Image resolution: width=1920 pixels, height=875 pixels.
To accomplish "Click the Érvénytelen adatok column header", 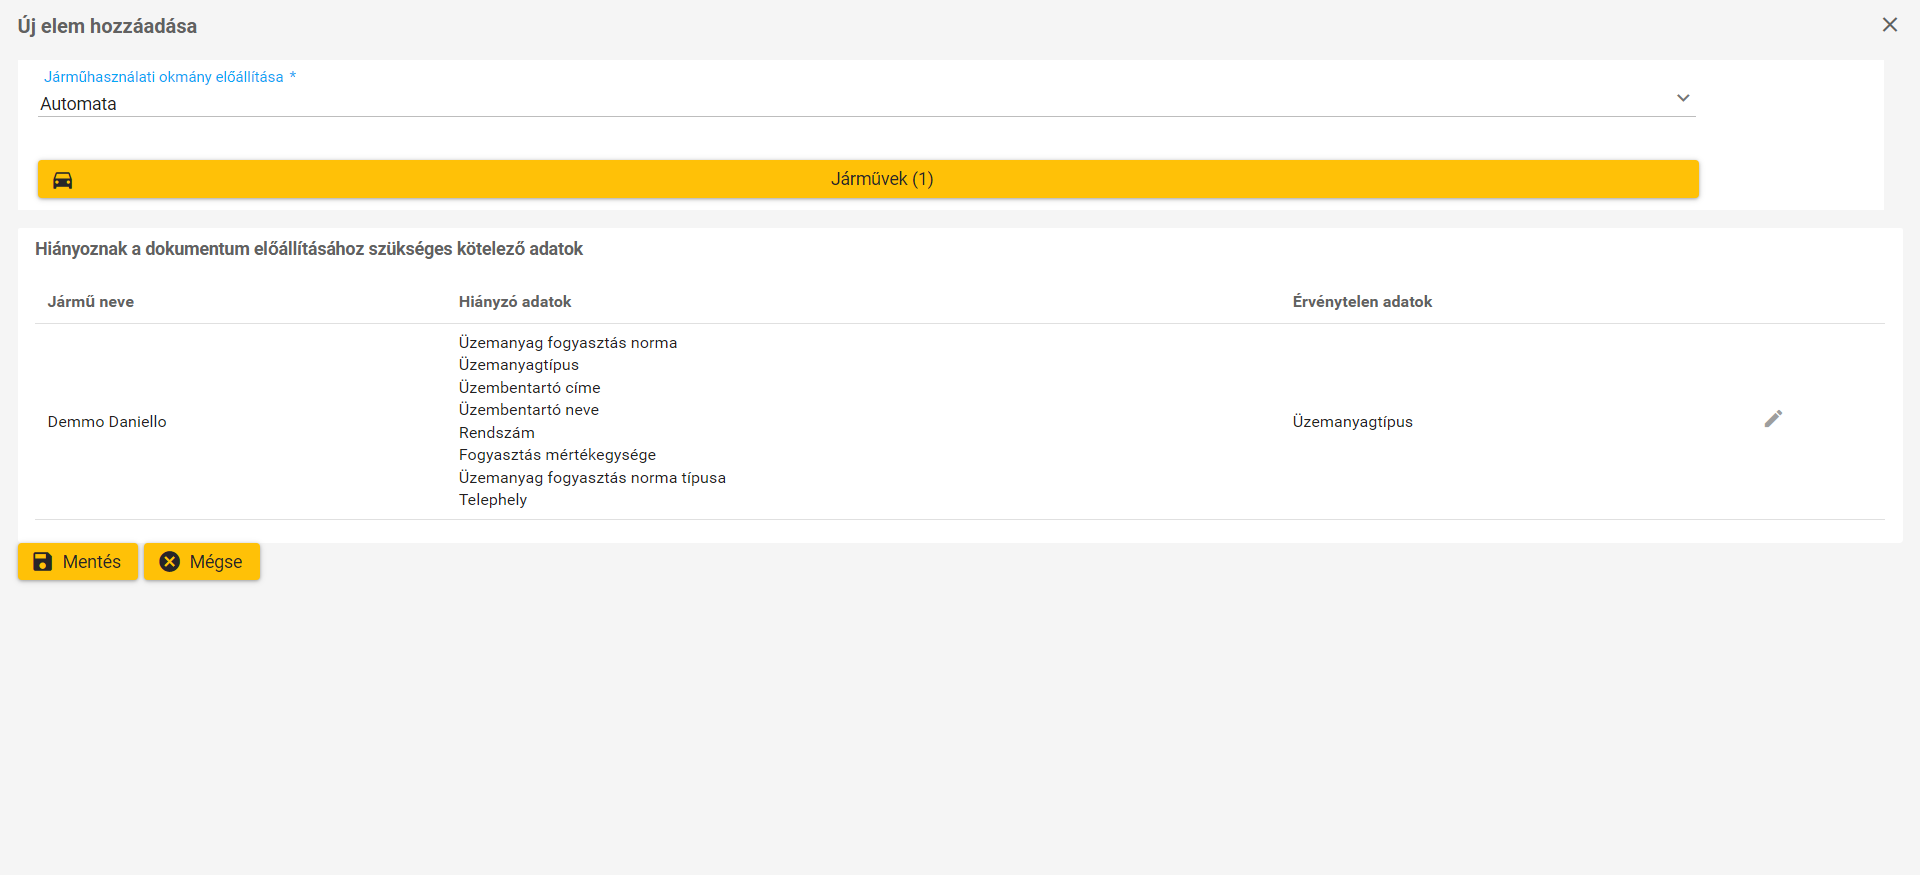I will [1362, 302].
